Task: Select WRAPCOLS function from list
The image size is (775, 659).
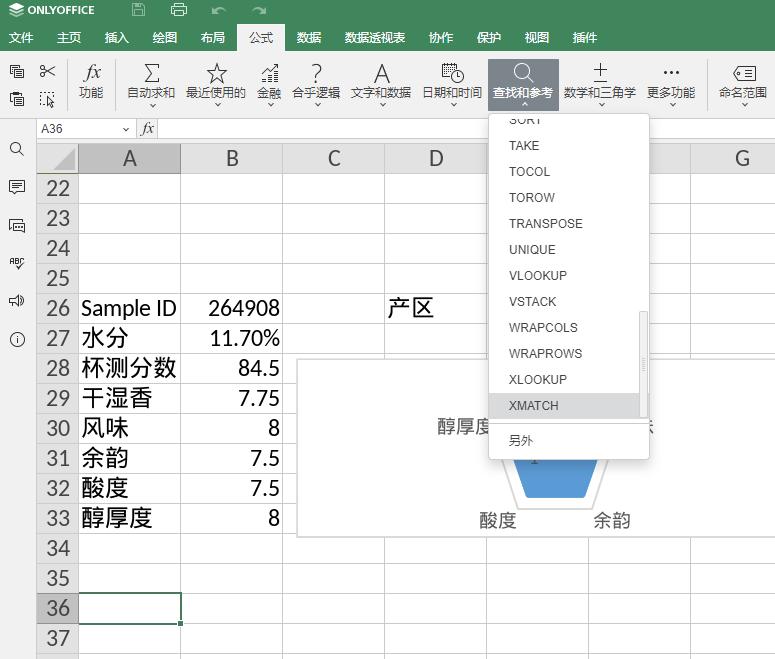Action: pos(564,328)
